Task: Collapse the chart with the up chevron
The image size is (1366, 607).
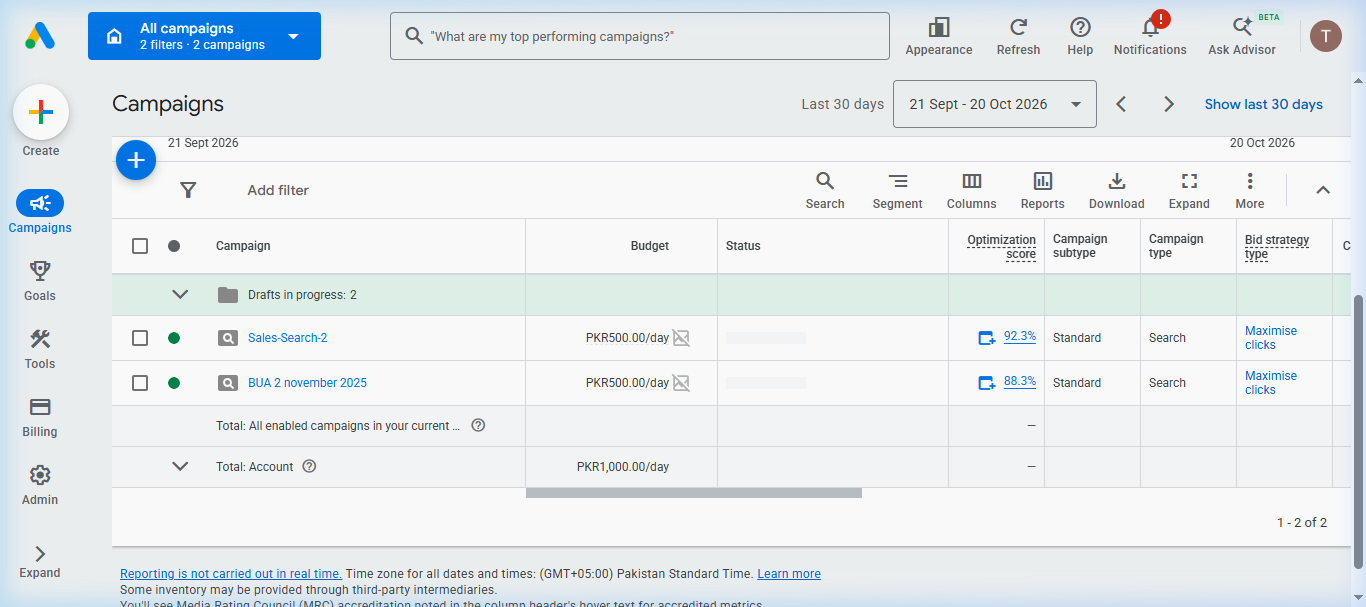Action: tap(1323, 190)
